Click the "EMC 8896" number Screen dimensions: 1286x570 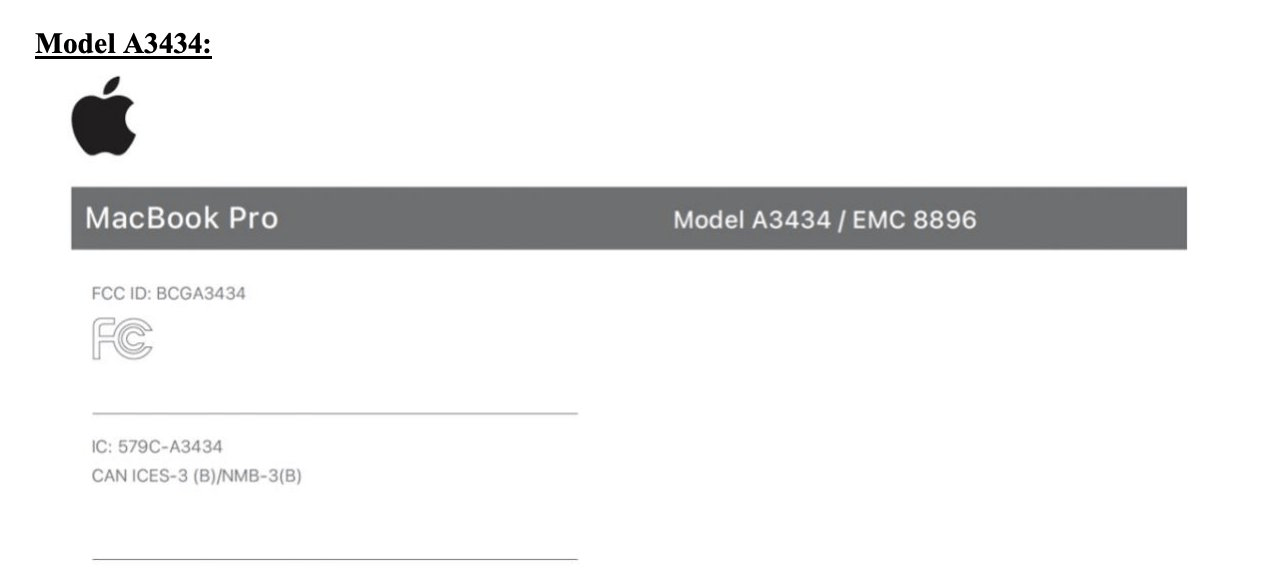(914, 220)
